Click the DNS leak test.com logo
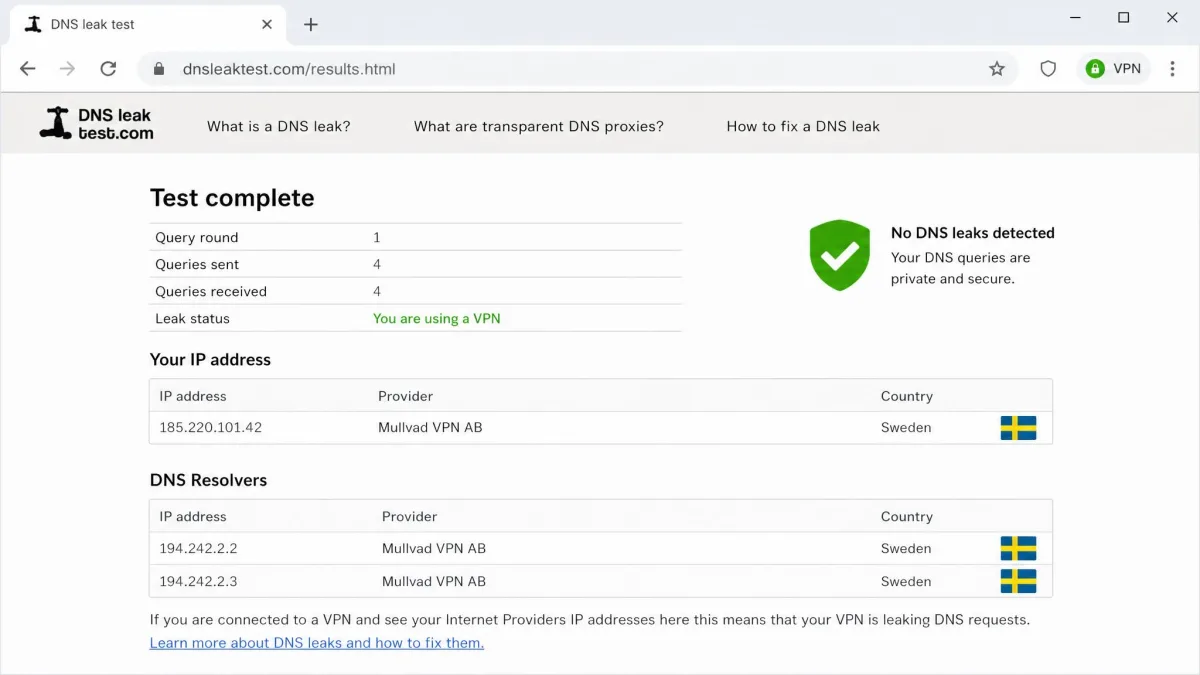The image size is (1200, 675). (97, 123)
